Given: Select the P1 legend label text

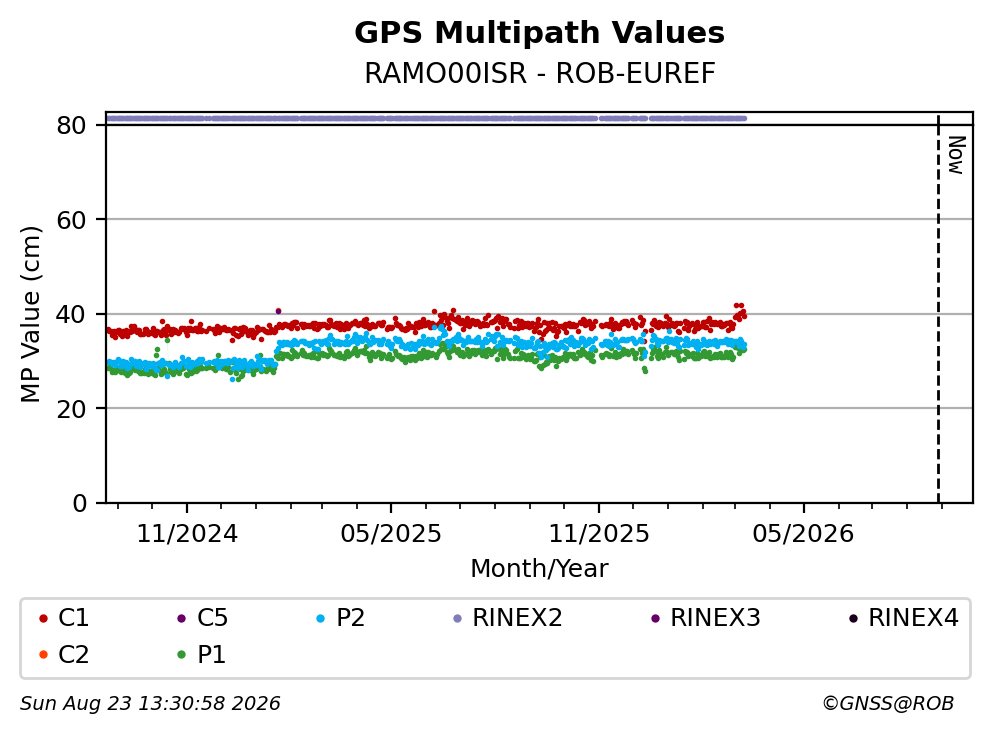Looking at the screenshot, I should [212, 654].
